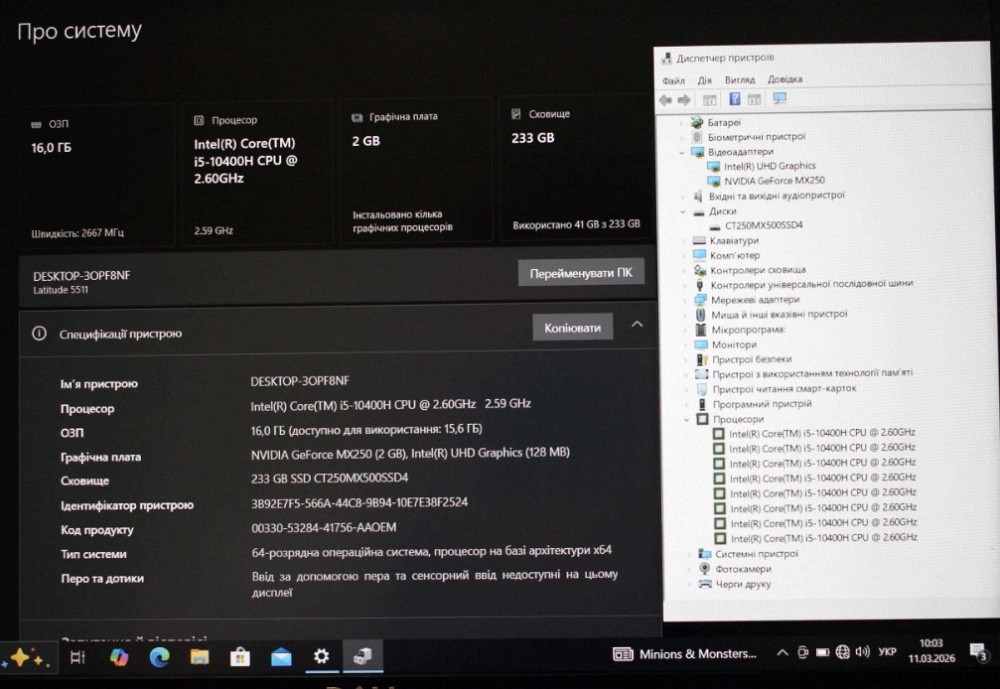Open Settings via the taskbar gear icon

pyautogui.click(x=320, y=656)
